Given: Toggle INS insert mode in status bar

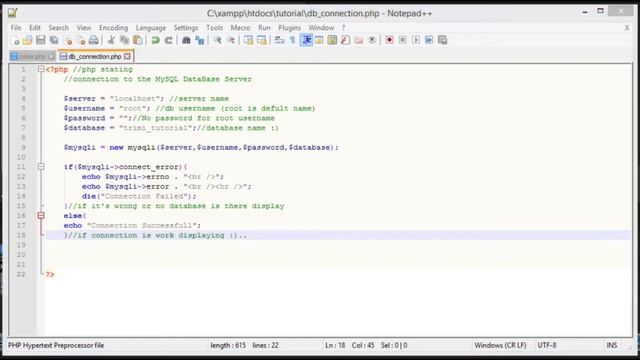Looking at the screenshot, I should pyautogui.click(x=611, y=345).
